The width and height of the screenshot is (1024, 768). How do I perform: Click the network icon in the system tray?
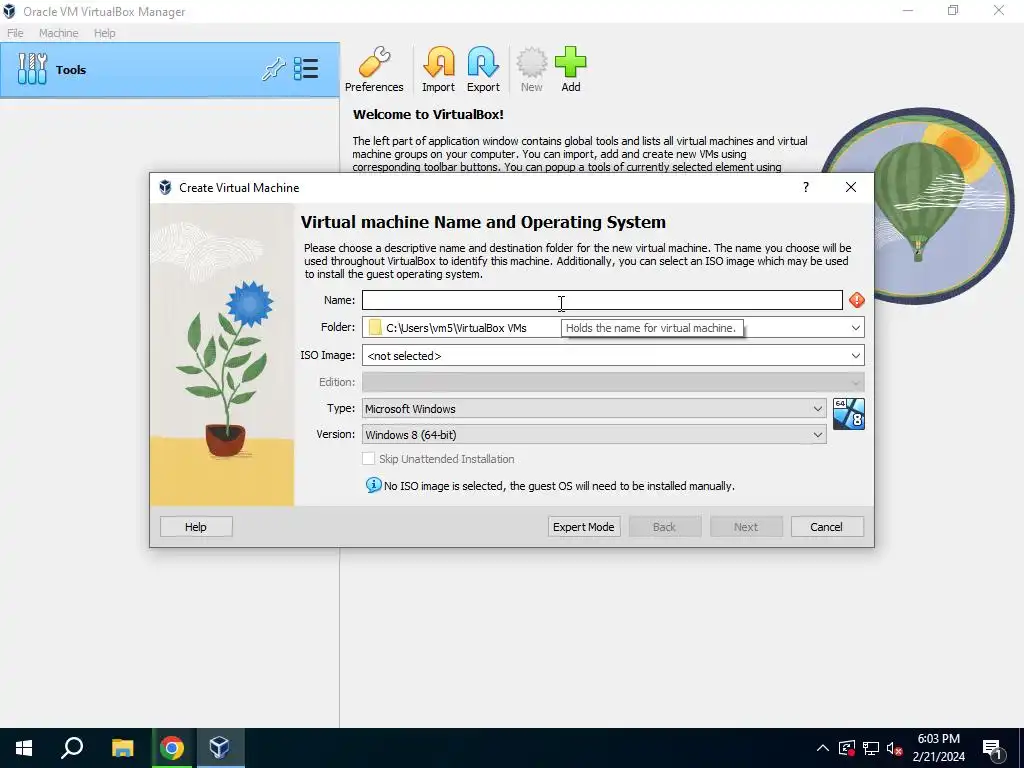pos(871,748)
